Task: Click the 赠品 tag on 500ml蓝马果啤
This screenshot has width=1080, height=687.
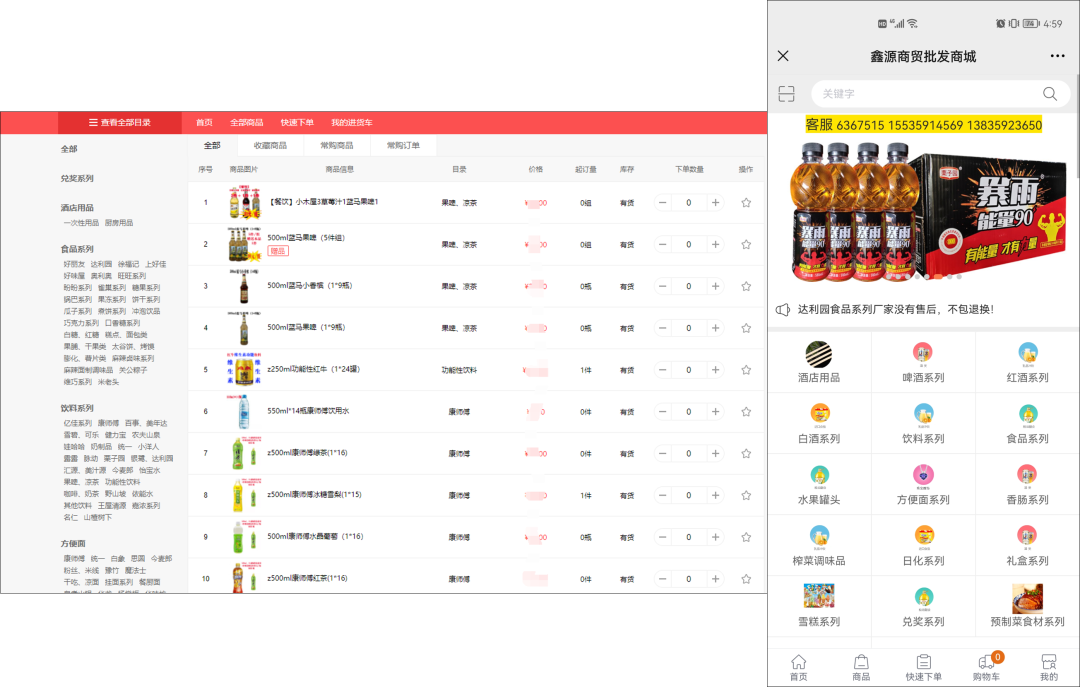Action: tap(278, 252)
